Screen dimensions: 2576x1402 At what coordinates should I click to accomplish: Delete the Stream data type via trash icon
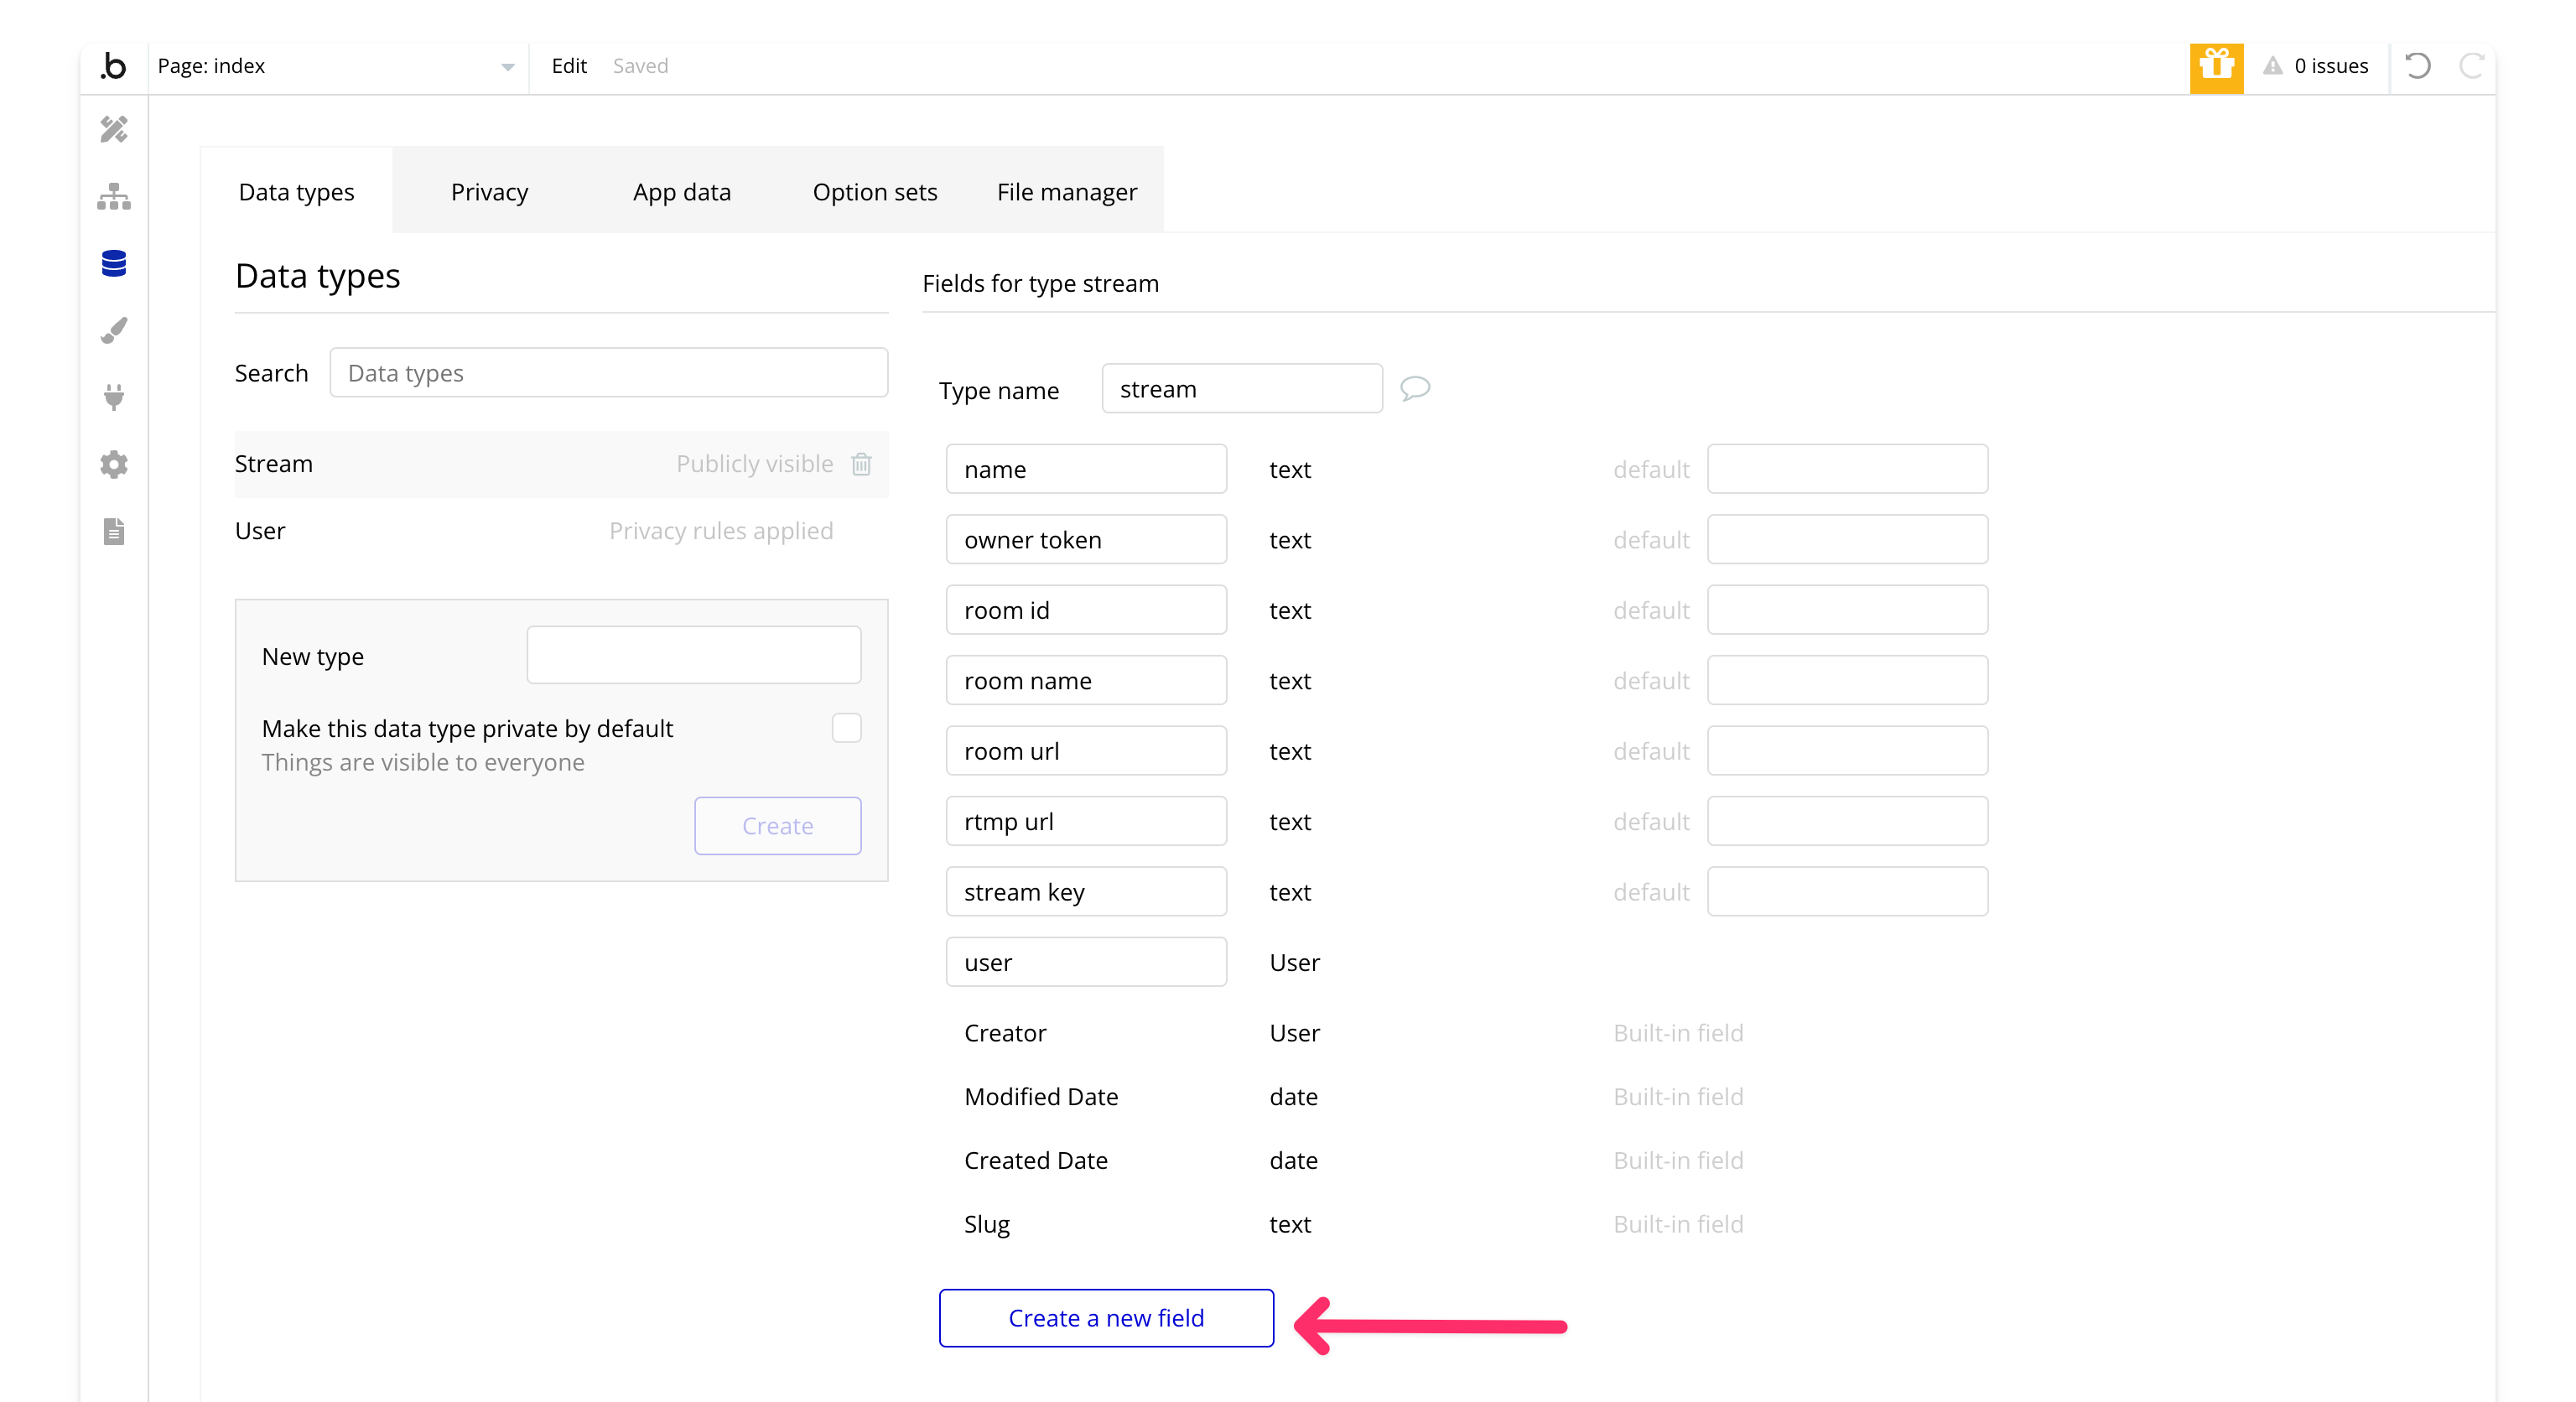(861, 464)
